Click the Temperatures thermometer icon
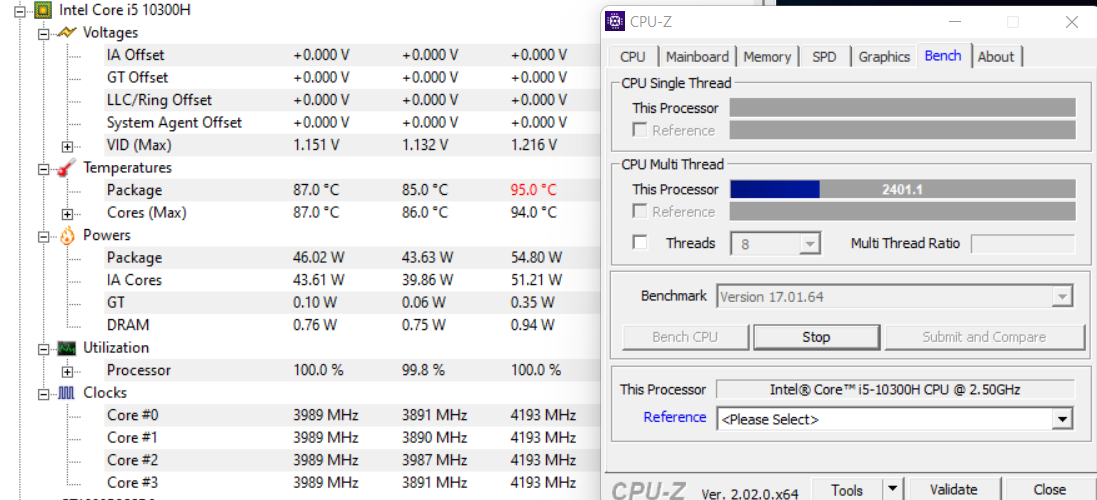This screenshot has width=1097, height=500. (67, 167)
